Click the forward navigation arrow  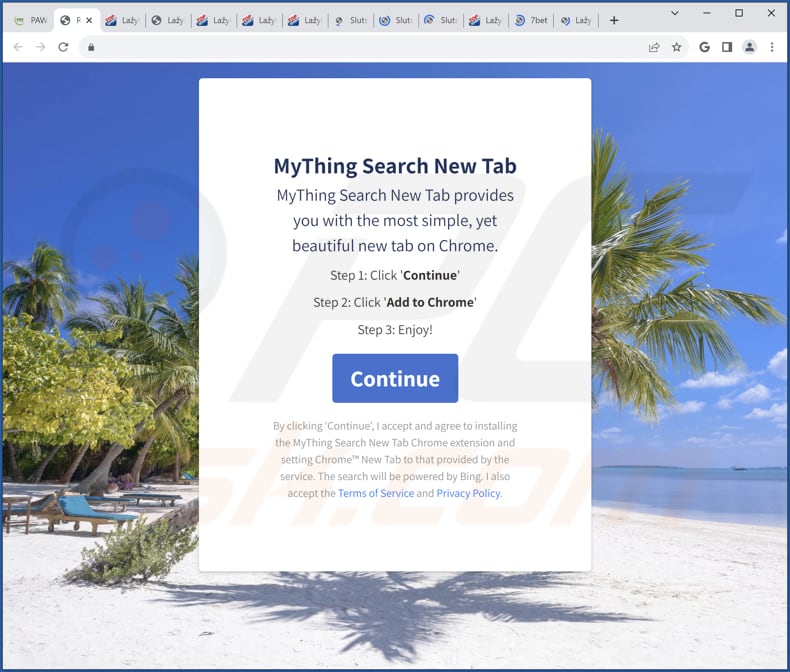[40, 47]
